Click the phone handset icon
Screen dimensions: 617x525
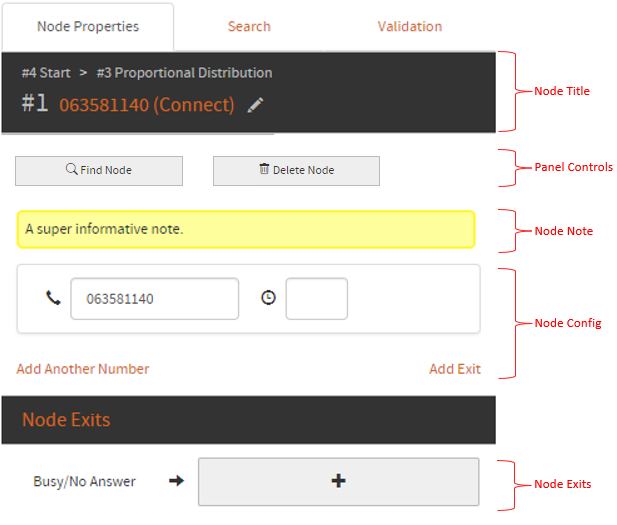(53, 298)
